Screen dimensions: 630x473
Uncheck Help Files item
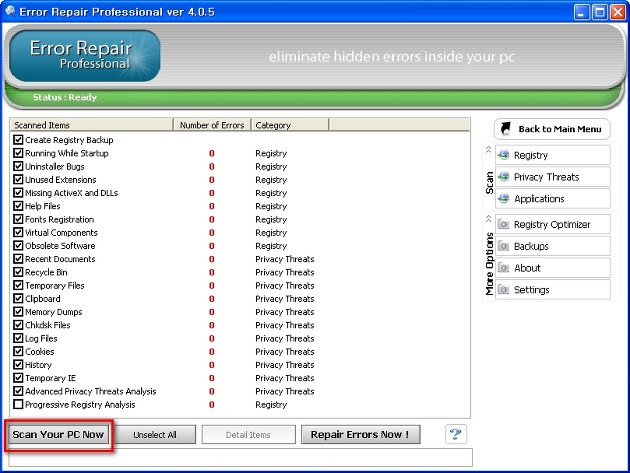(18, 206)
